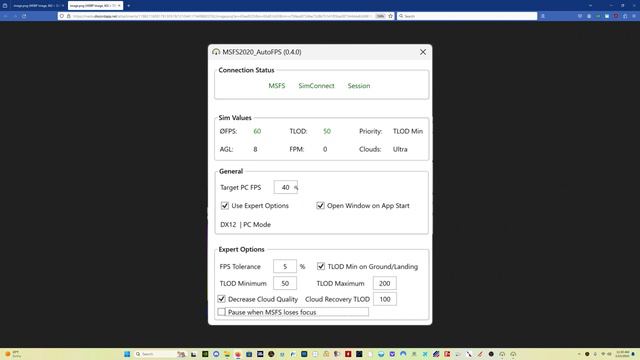Click the MSFS connection status label
Image resolution: width=640 pixels, height=360 pixels.
(277, 86)
